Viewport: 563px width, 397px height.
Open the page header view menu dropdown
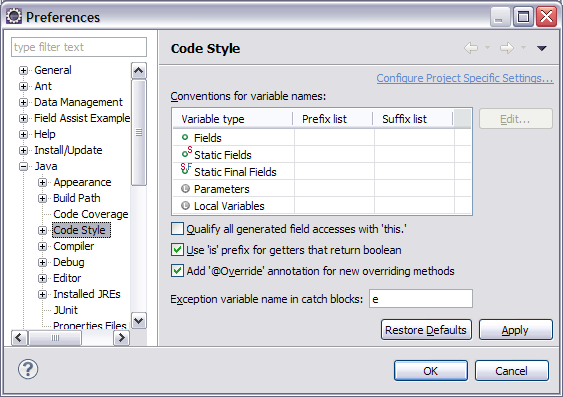click(541, 48)
